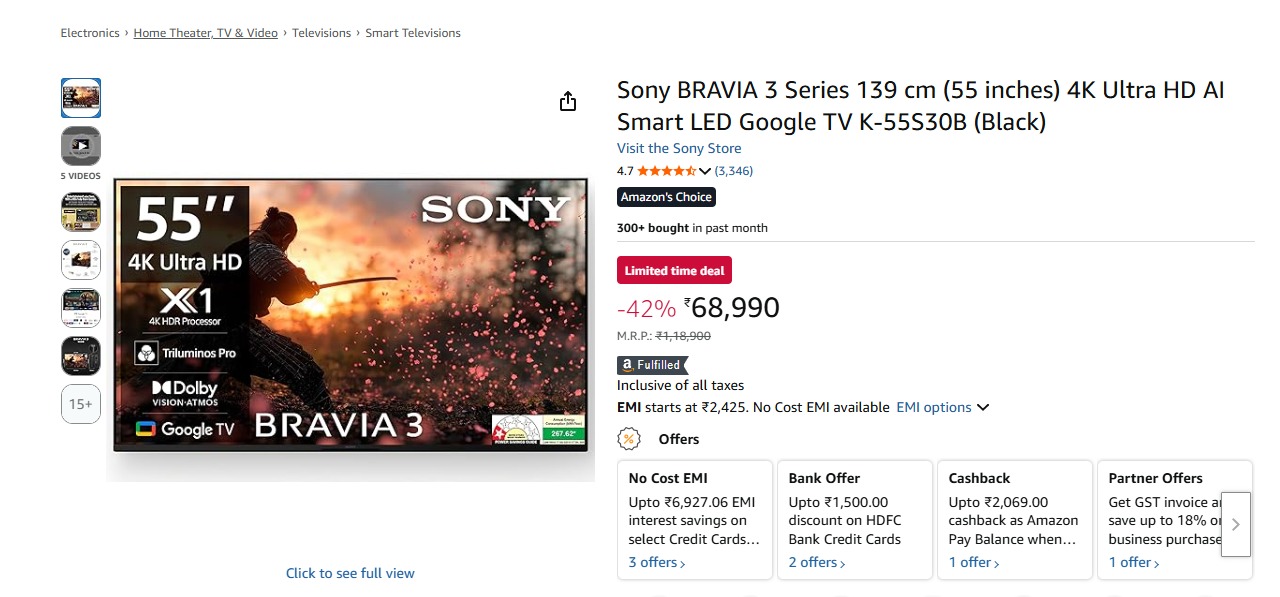Go to Televisions breadcrumb
The image size is (1280, 597).
(x=321, y=33)
